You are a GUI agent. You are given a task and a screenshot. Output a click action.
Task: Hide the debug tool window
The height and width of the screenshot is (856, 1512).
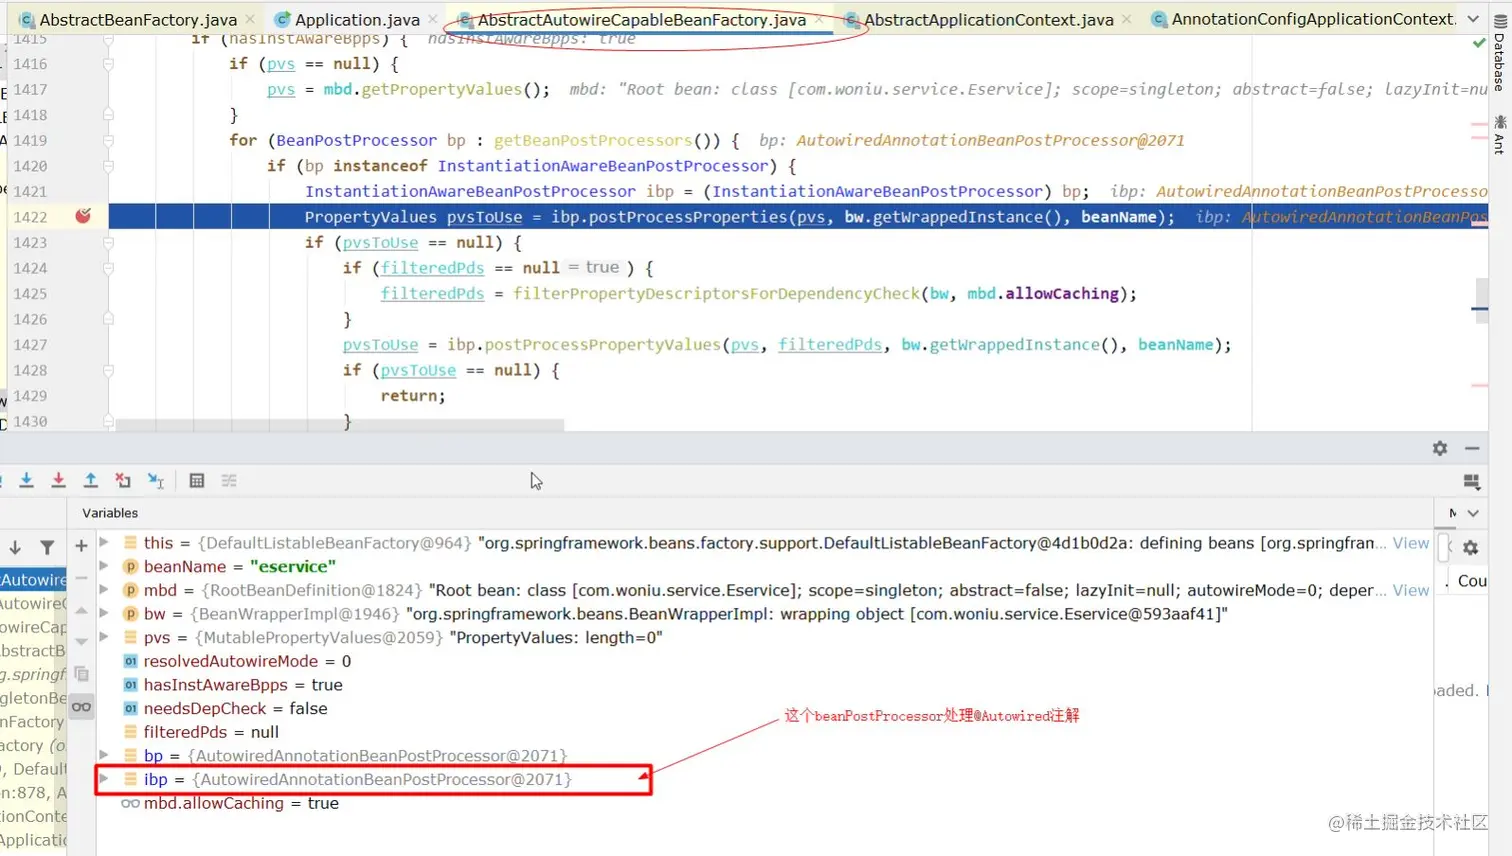pos(1472,448)
